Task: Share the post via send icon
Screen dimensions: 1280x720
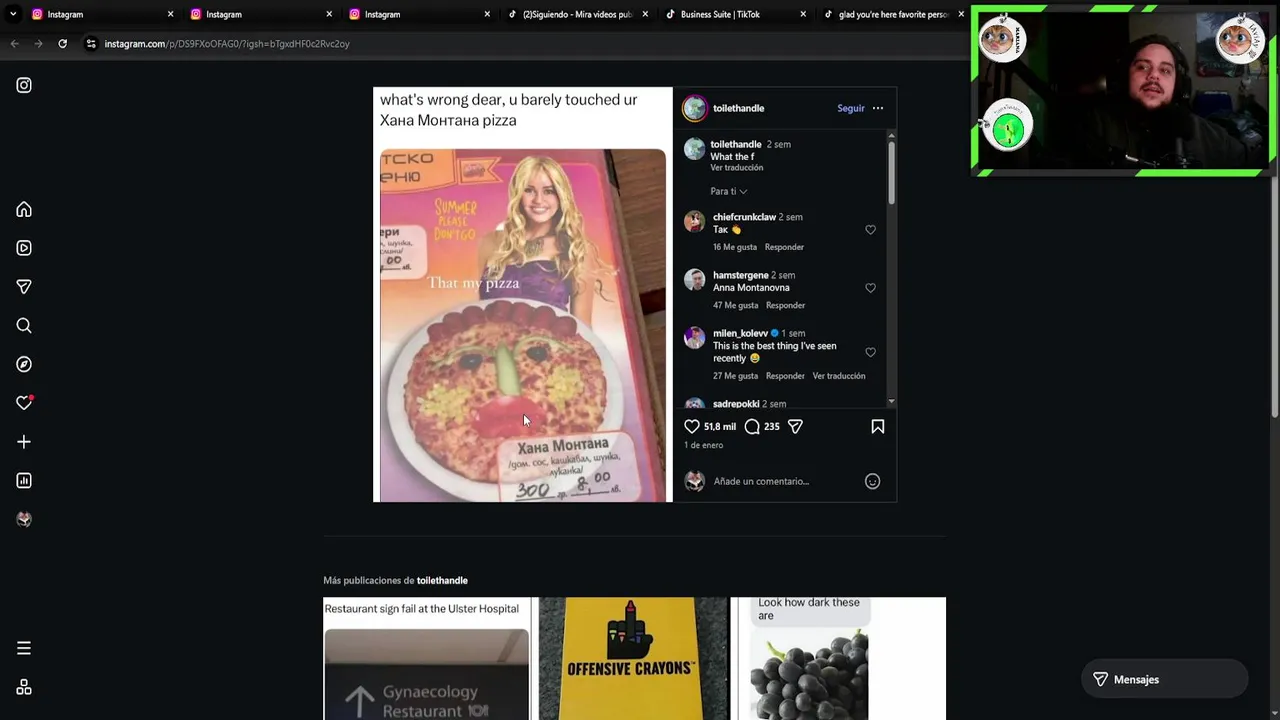Action: [x=795, y=426]
